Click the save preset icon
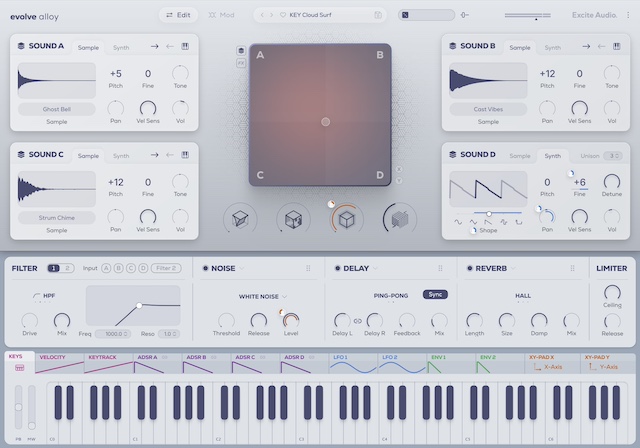 click(377, 15)
